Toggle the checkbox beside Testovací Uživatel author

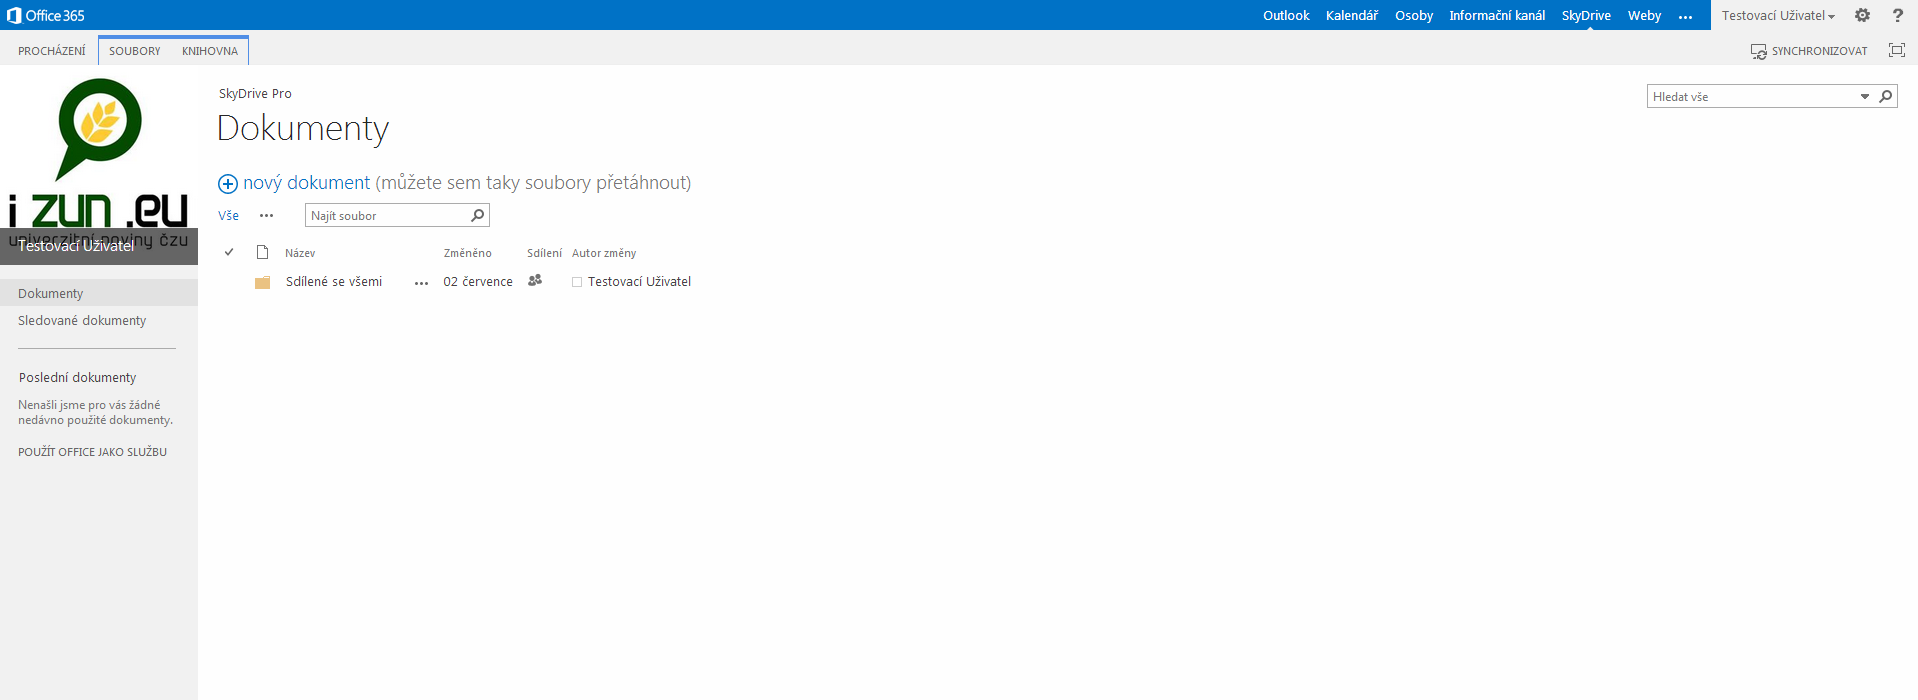pos(577,282)
